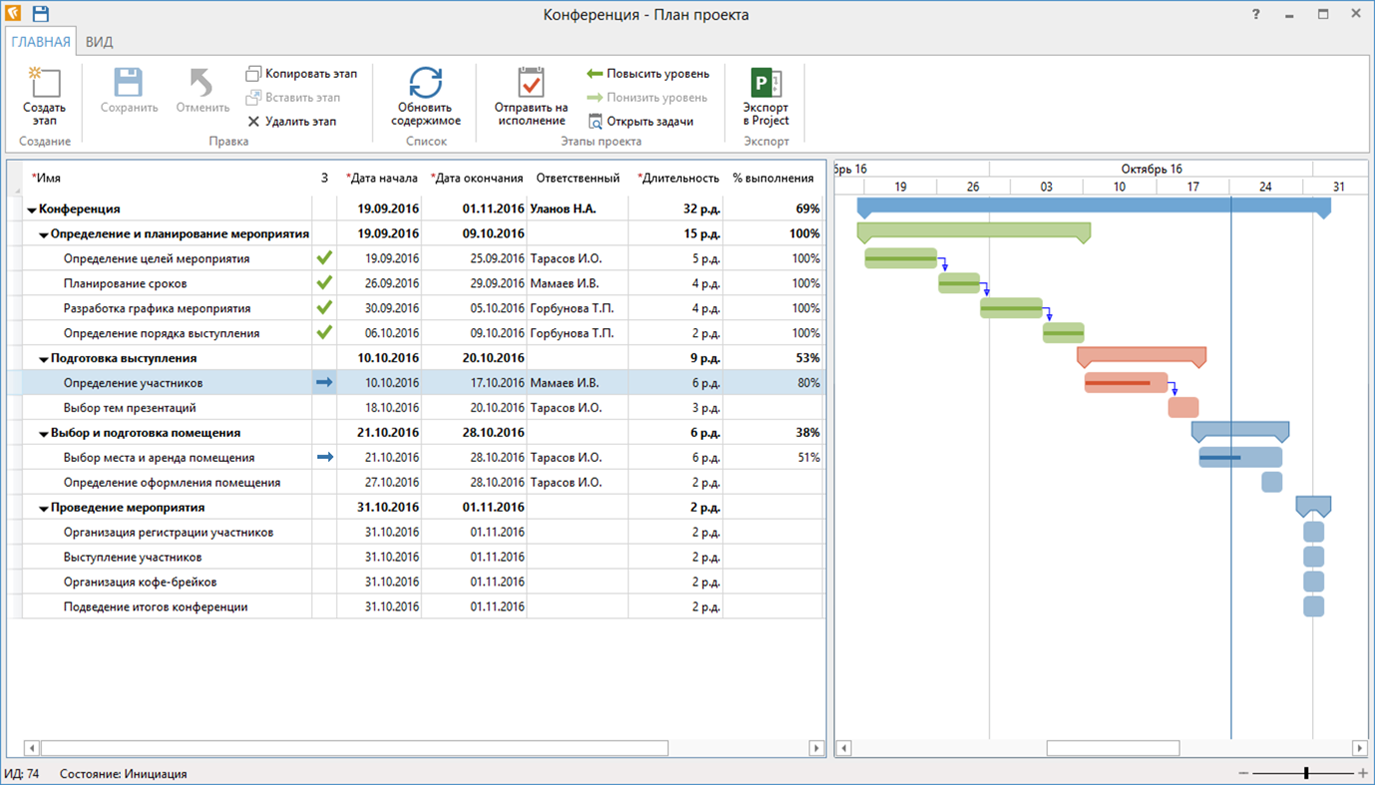Click the Gantt chart horizontal scrollbar thumb
This screenshot has height=785, width=1375.
click(x=1113, y=748)
